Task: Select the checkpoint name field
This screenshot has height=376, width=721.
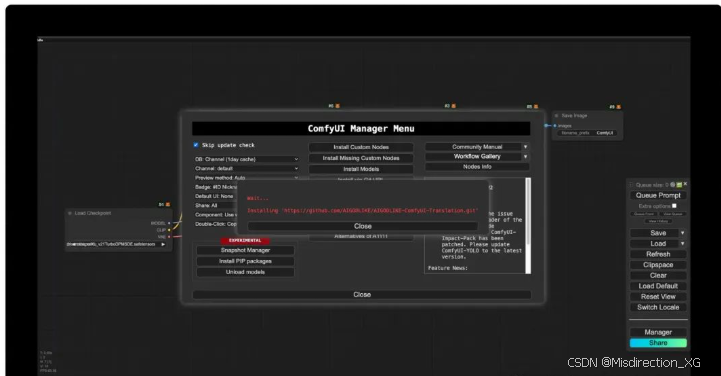Action: click(116, 244)
